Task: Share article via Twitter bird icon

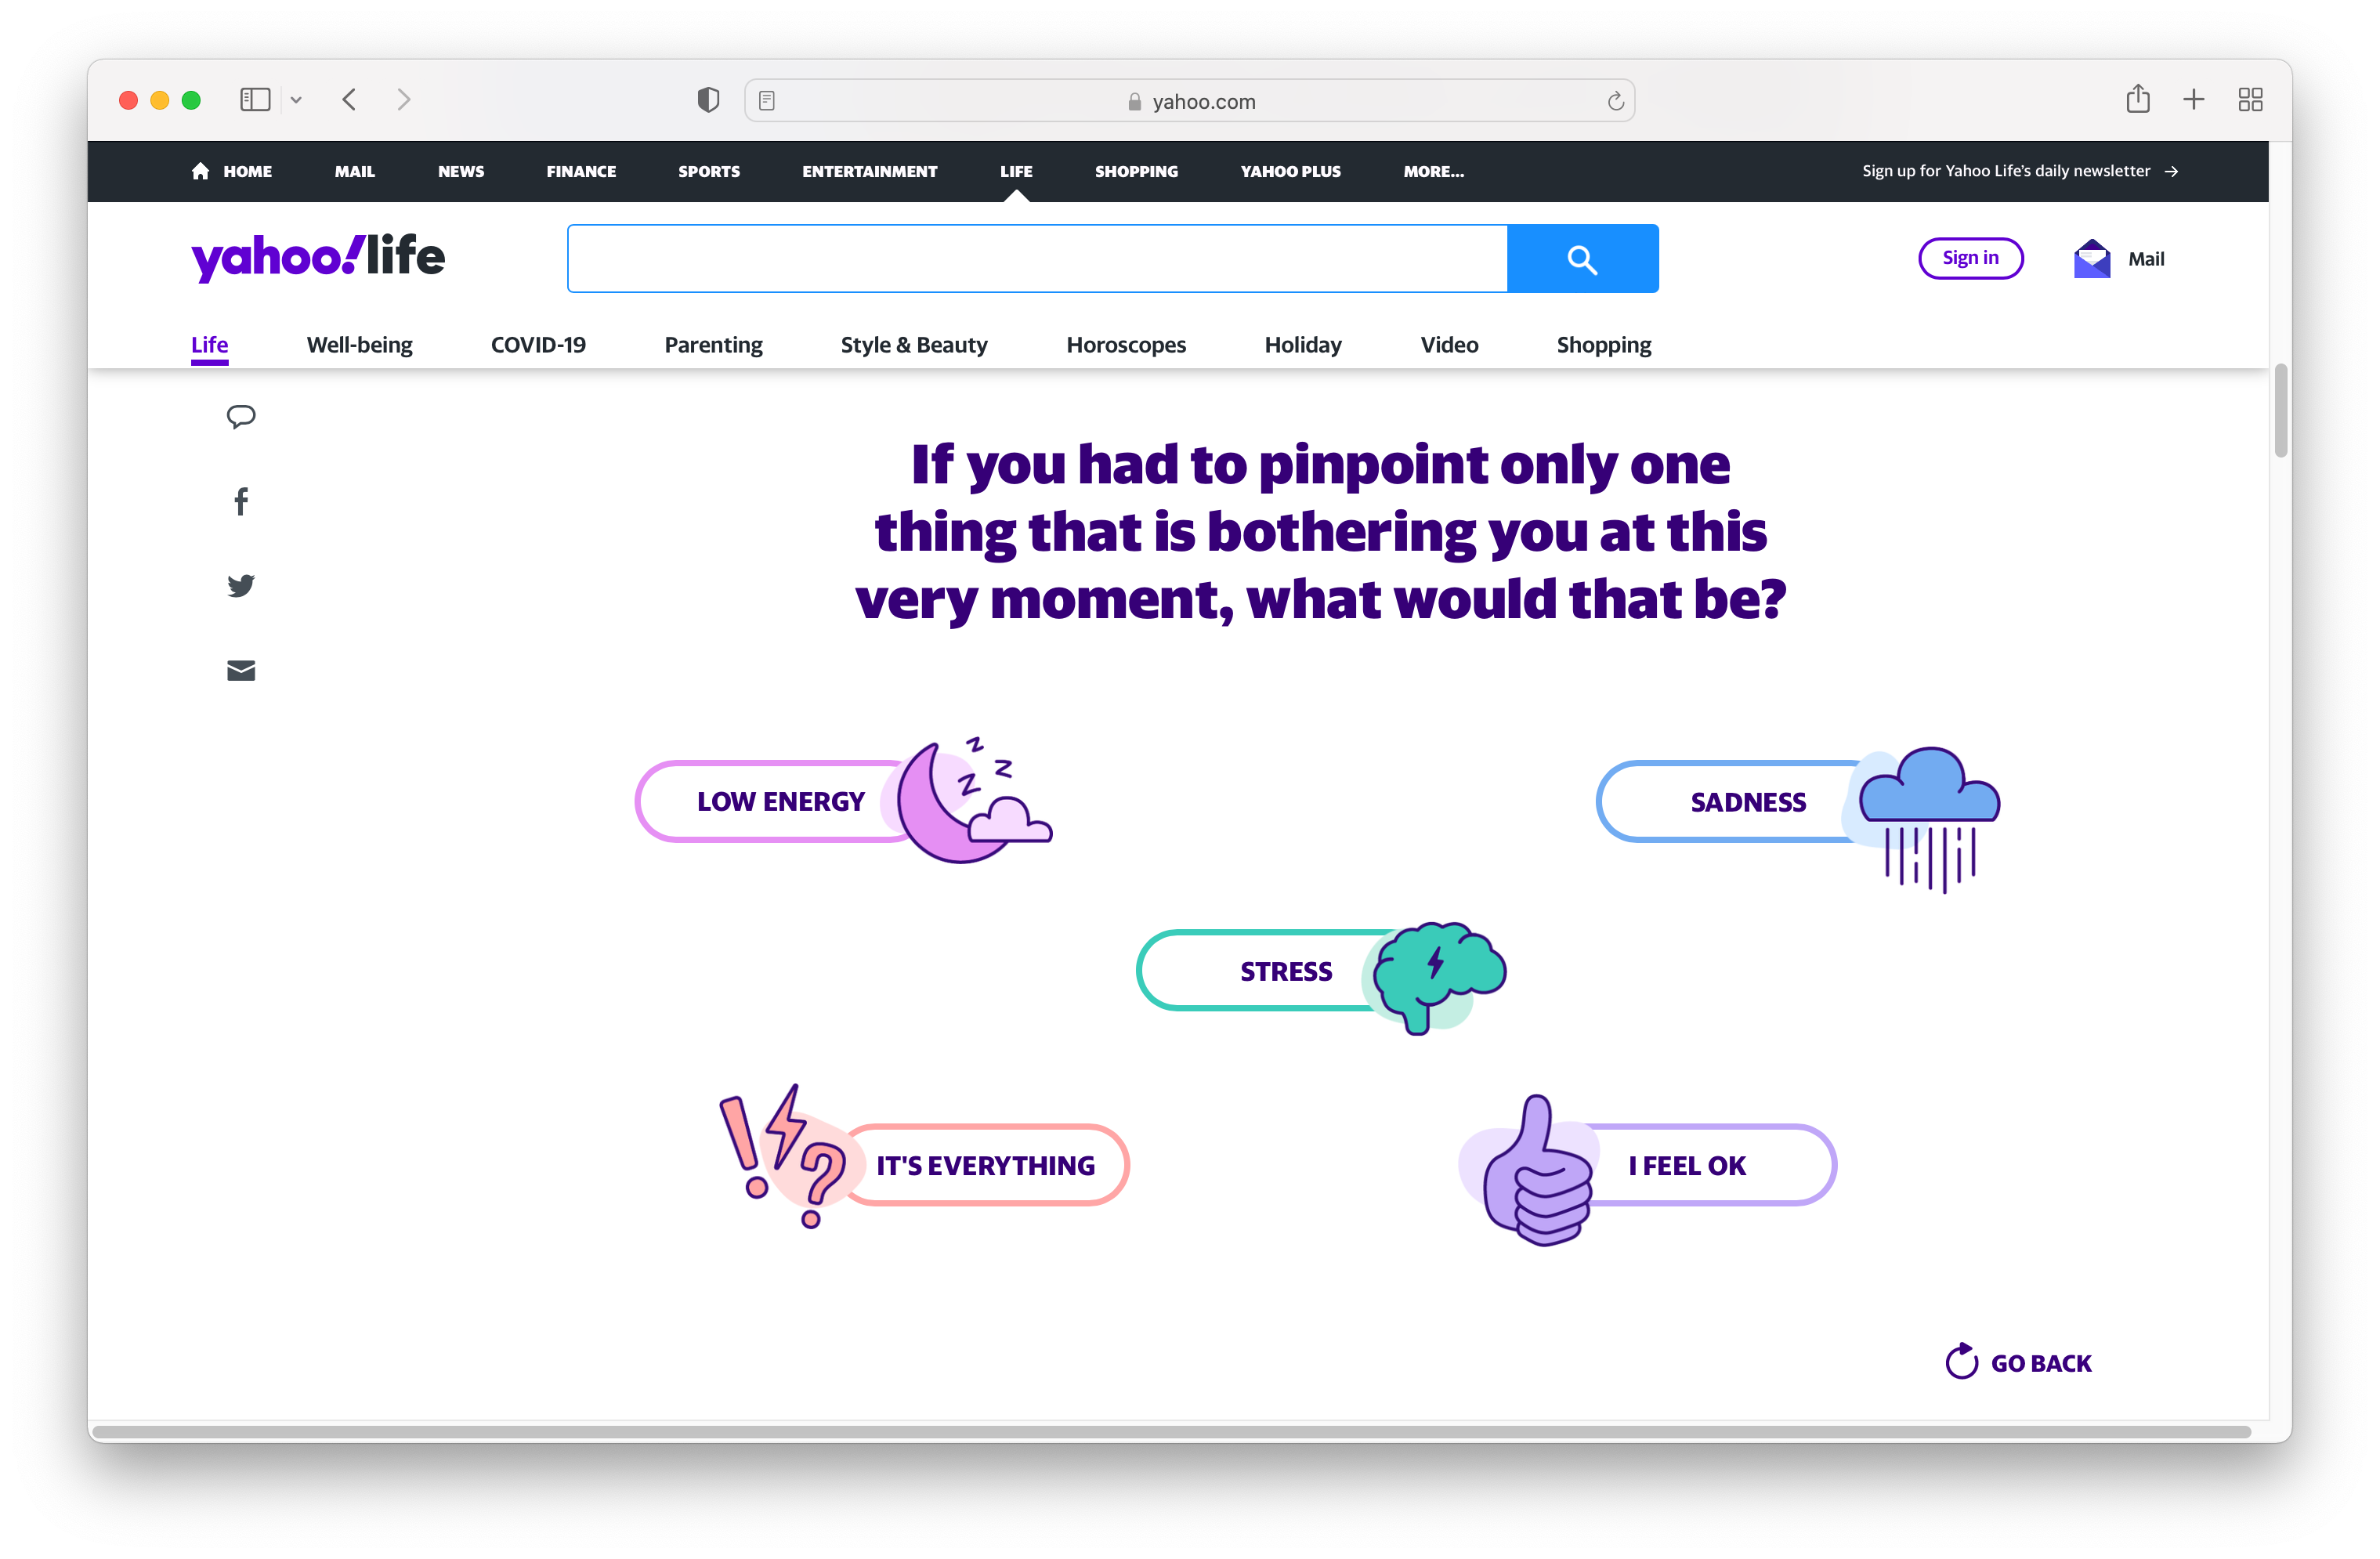Action: pos(241,586)
